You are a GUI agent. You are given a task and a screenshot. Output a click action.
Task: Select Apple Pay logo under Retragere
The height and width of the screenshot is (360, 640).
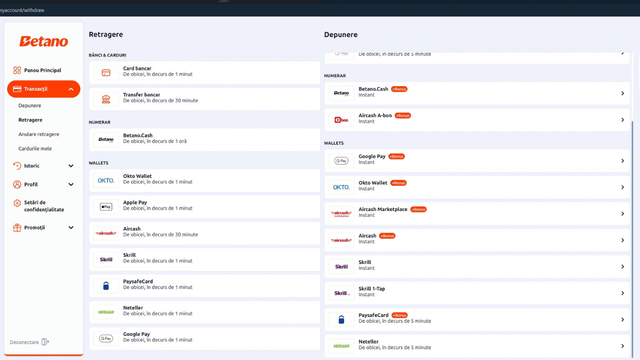click(106, 207)
